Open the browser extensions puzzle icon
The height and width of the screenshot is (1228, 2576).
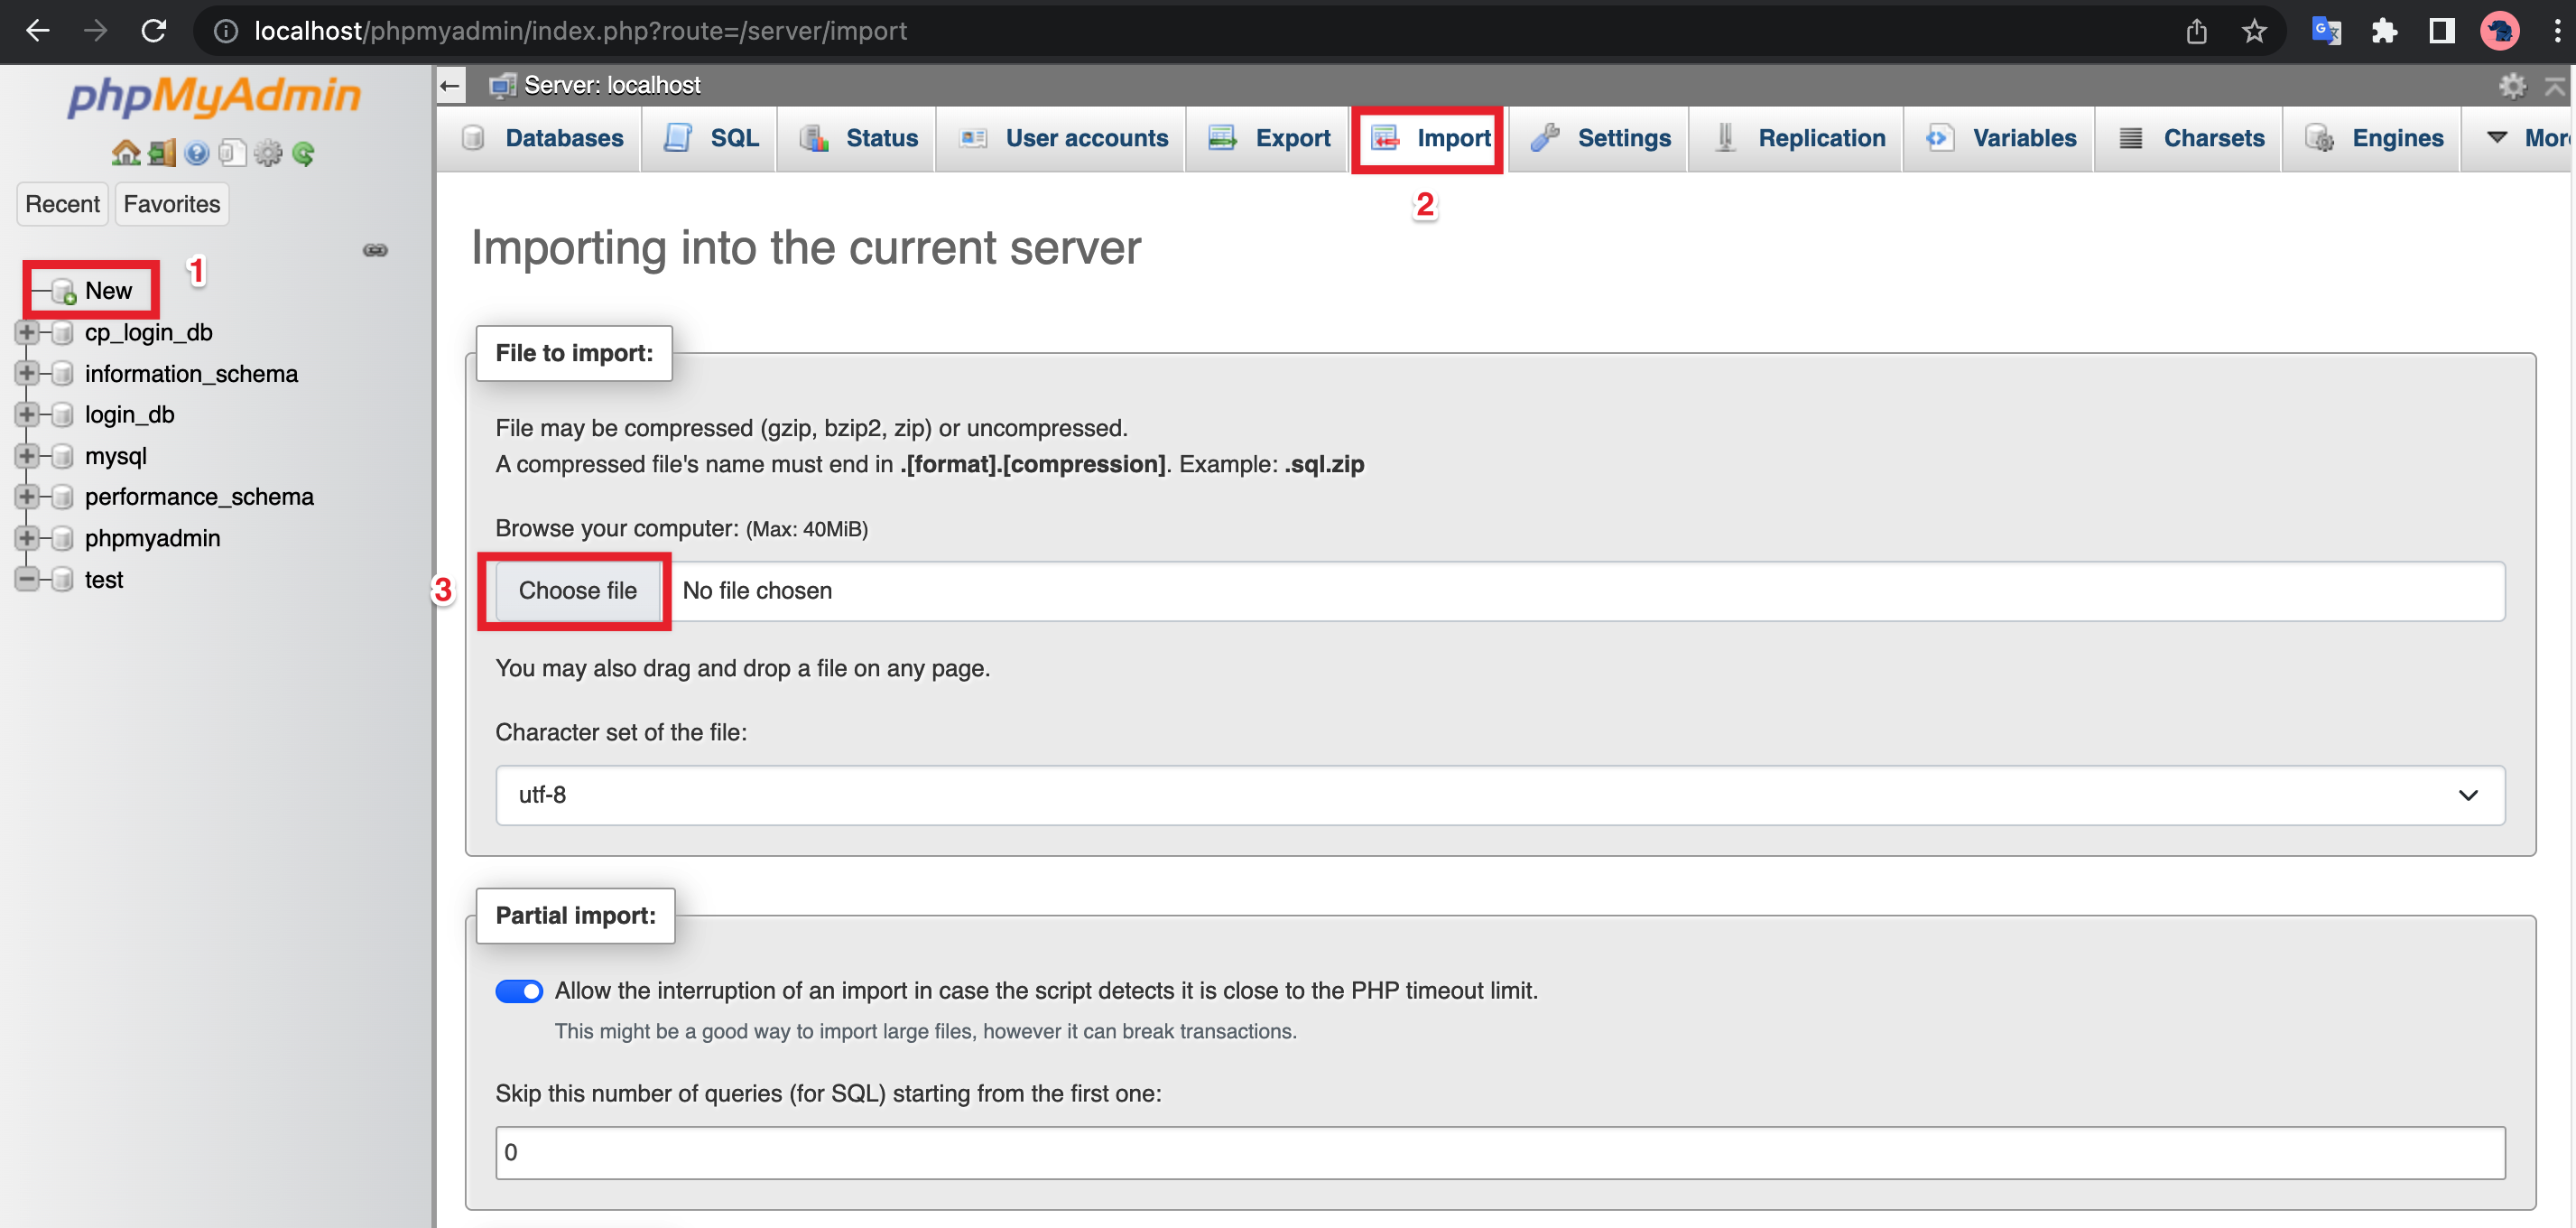[2384, 31]
